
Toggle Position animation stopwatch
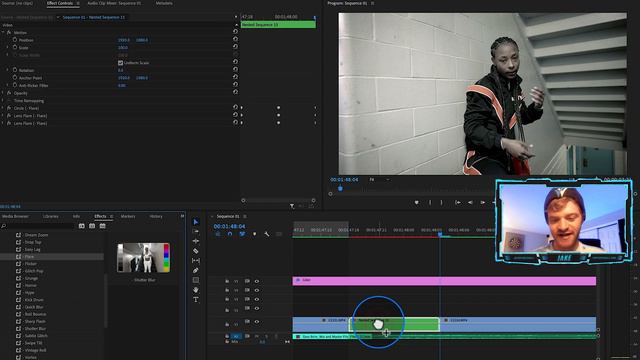[15, 40]
